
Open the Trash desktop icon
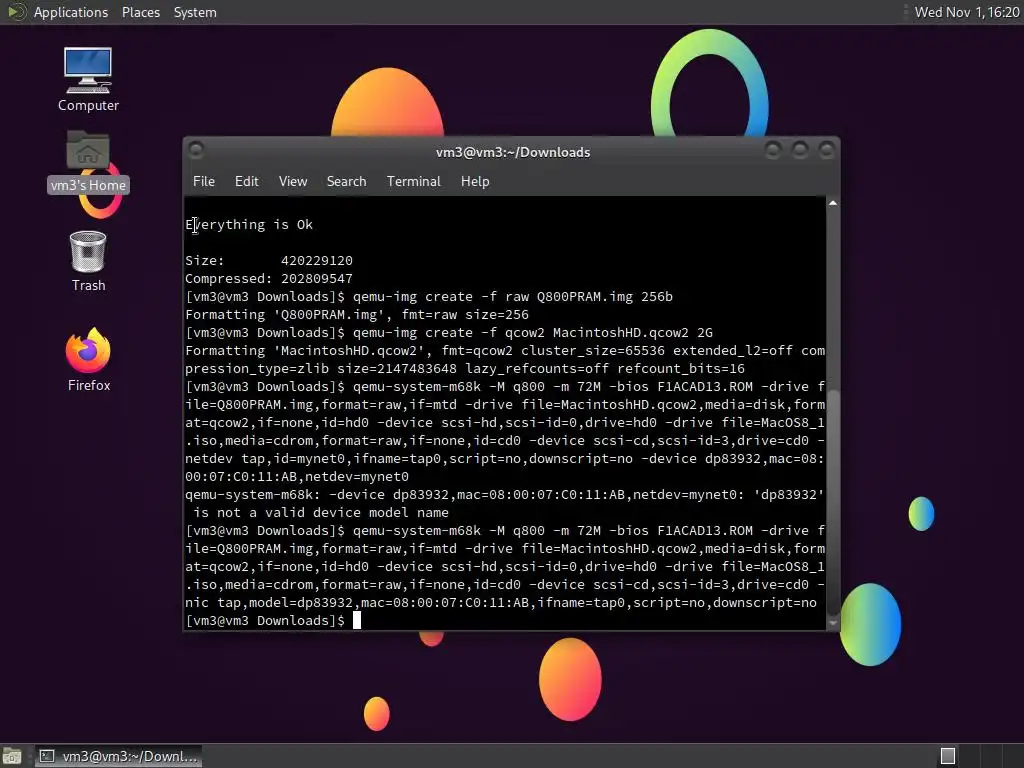[x=88, y=261]
